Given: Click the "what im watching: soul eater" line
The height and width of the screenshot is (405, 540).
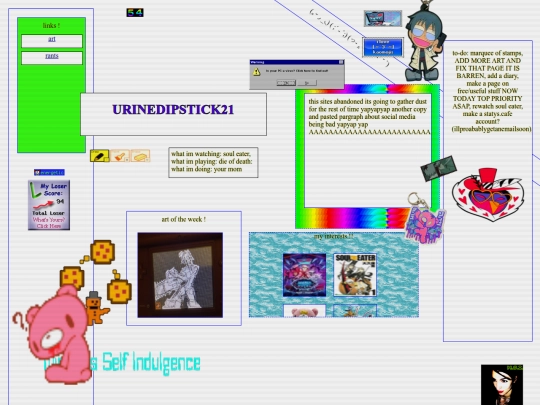Looking at the screenshot, I should click(x=211, y=154).
